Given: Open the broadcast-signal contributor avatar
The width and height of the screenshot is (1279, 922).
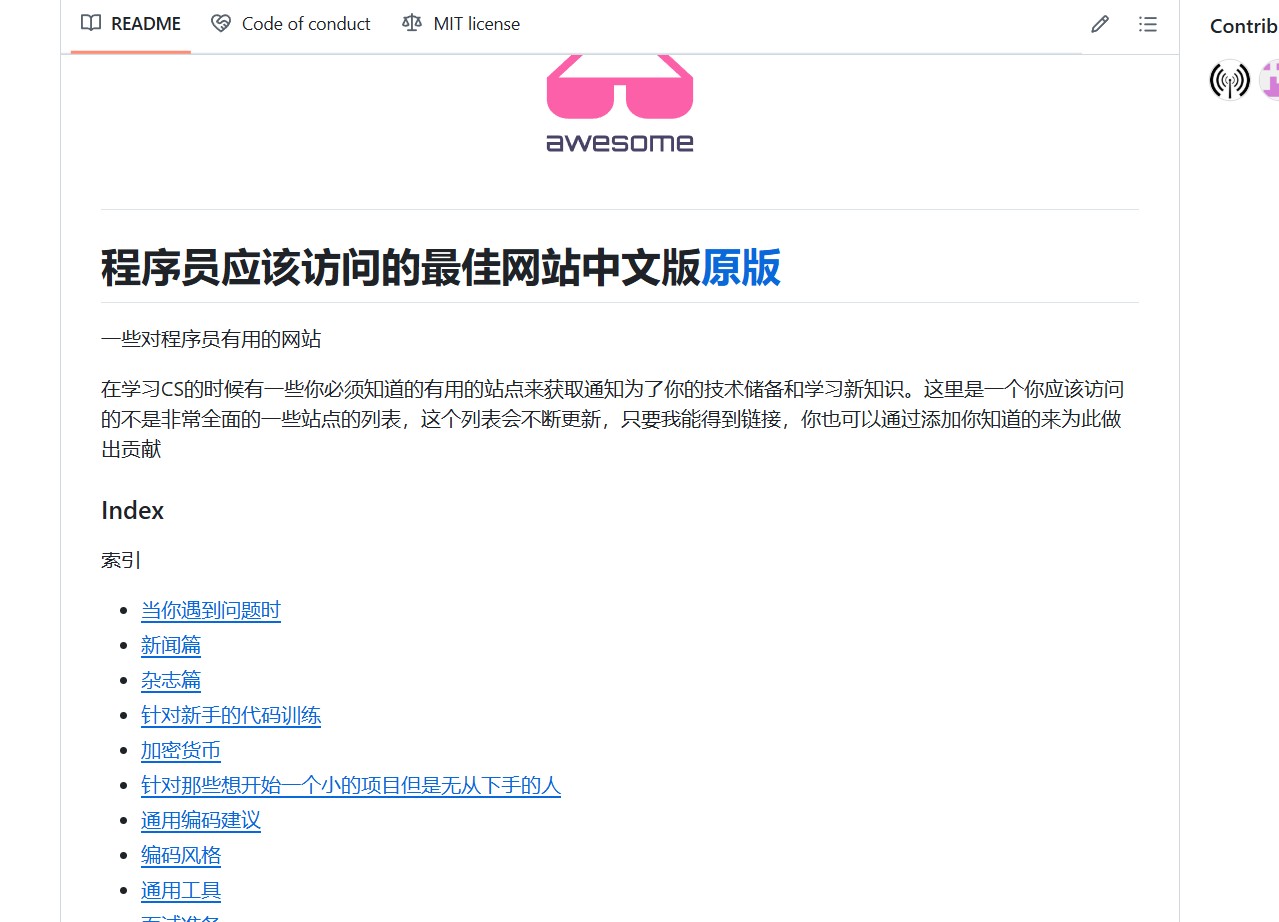Looking at the screenshot, I should [1230, 80].
